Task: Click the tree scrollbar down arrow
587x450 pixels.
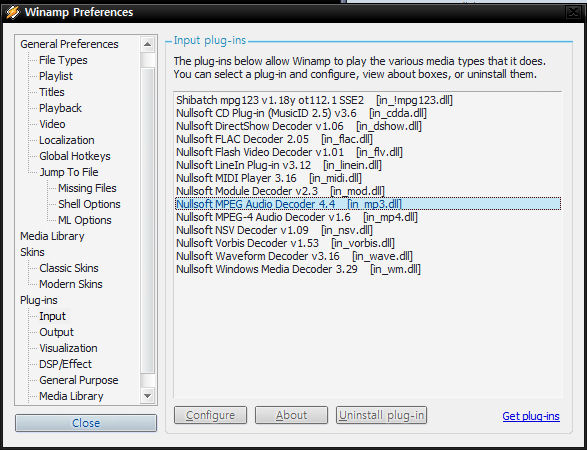Action: (147, 396)
